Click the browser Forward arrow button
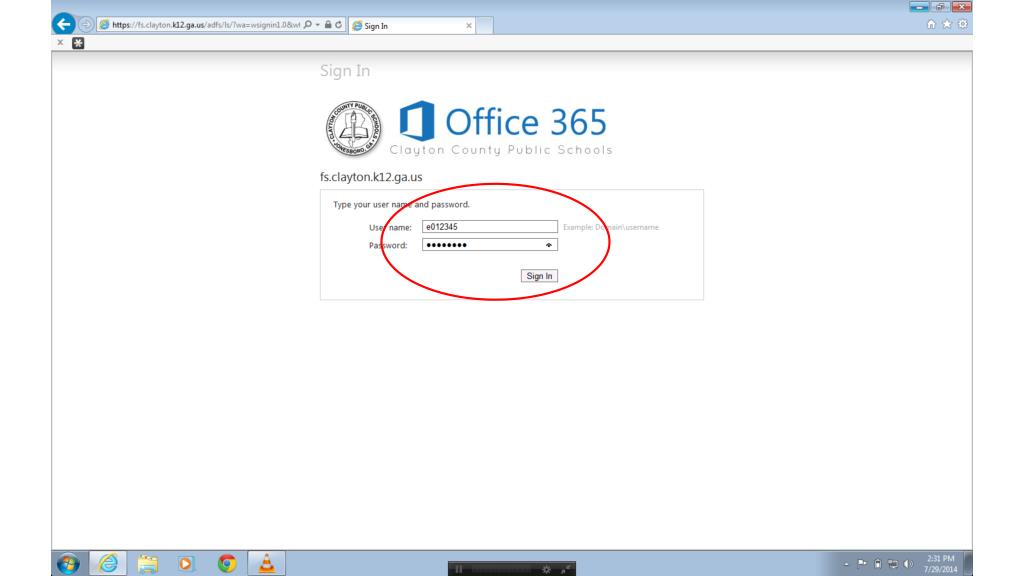1024x576 pixels. tap(86, 25)
